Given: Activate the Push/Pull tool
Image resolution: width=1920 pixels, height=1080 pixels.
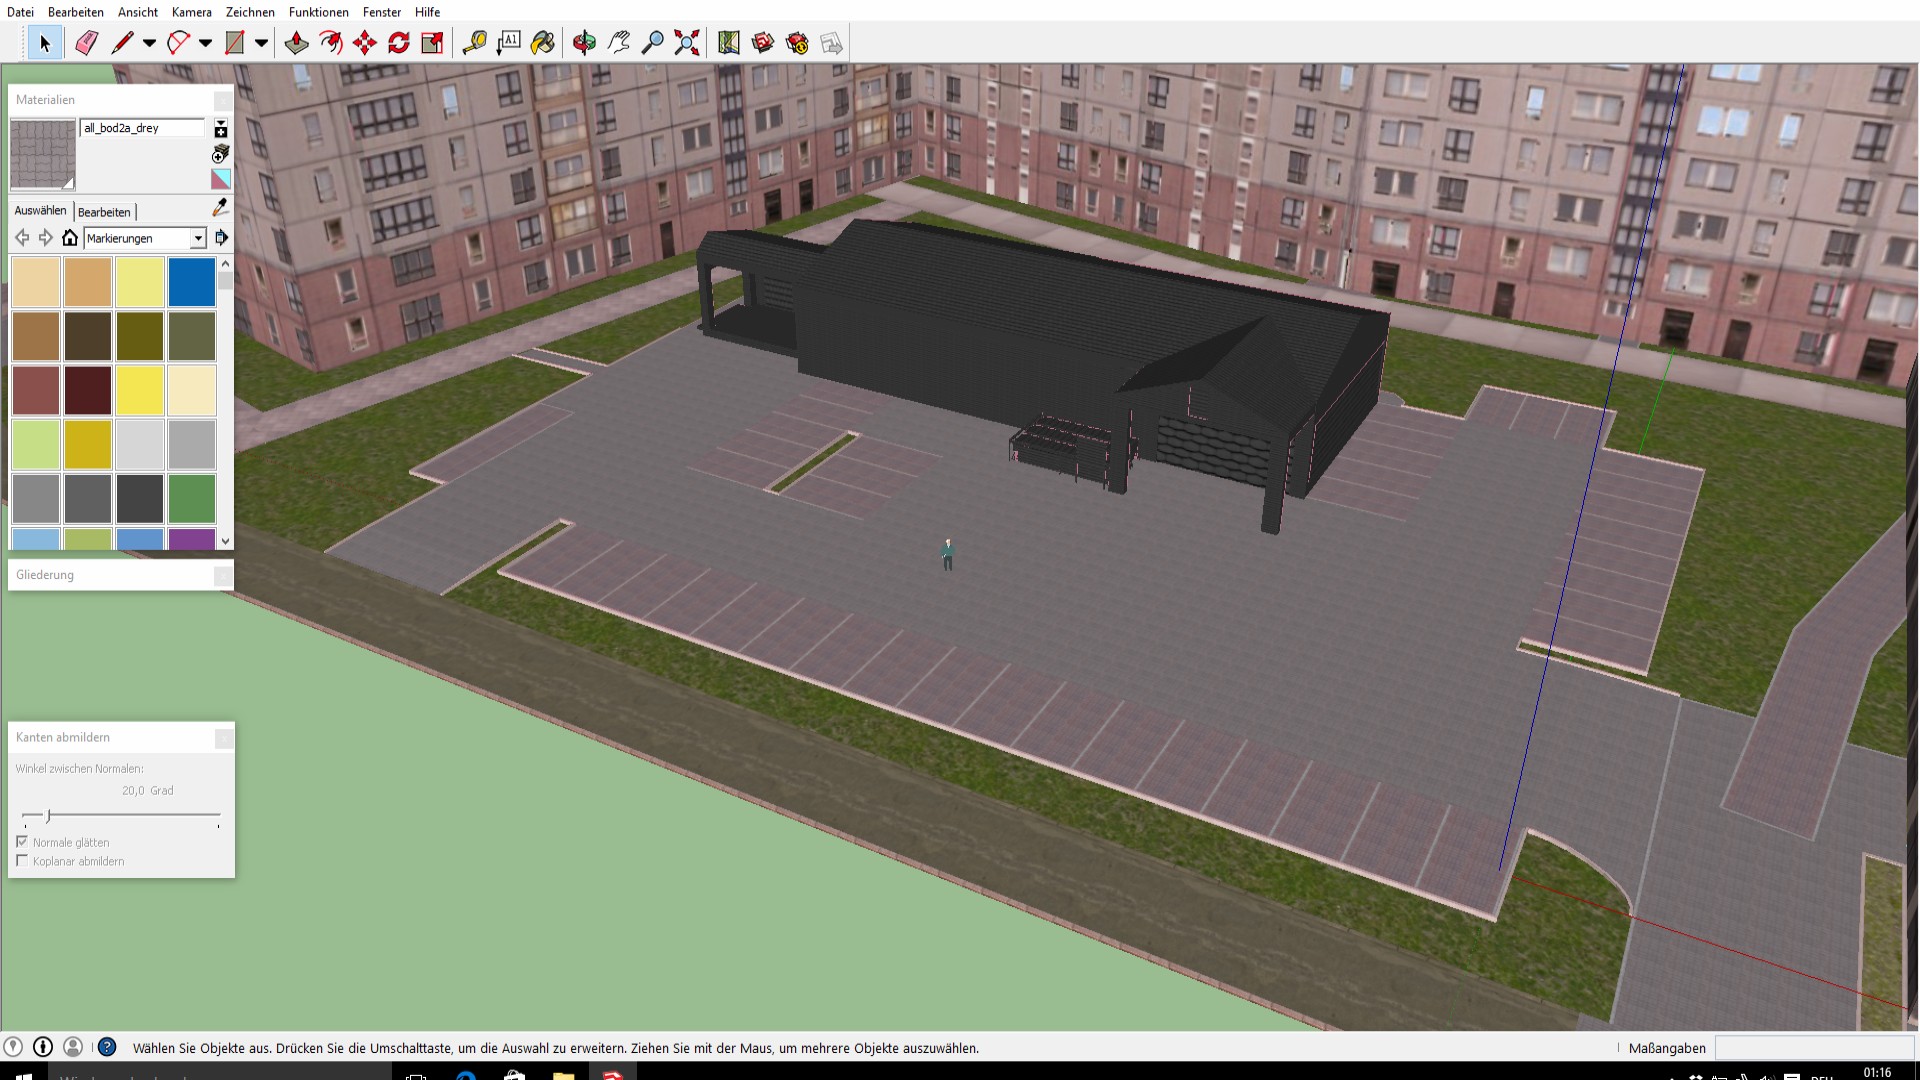Looking at the screenshot, I should pos(297,43).
